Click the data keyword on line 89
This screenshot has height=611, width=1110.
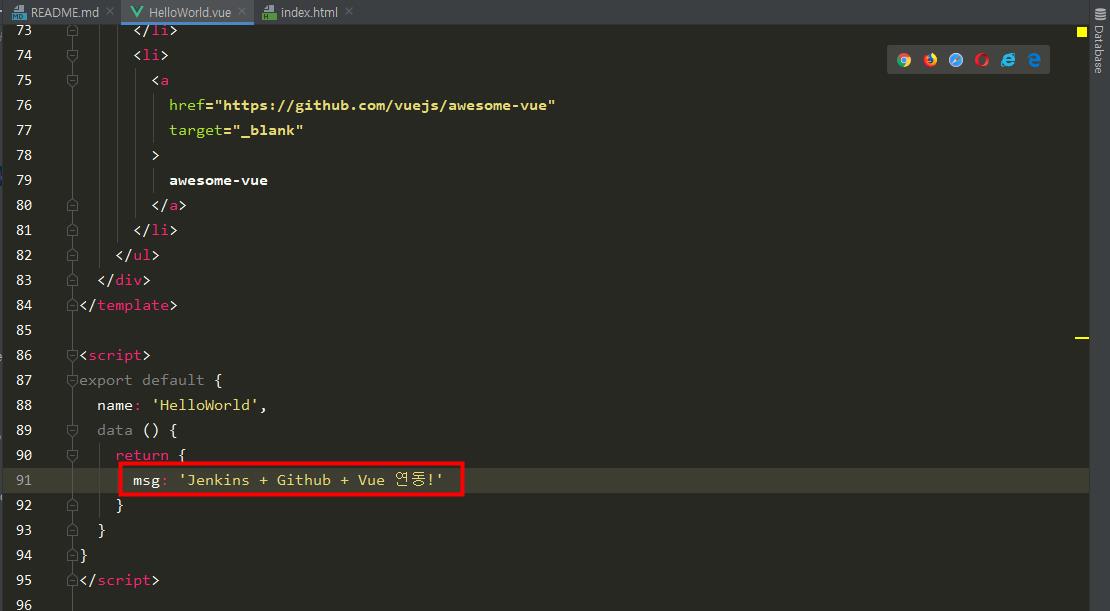pos(115,430)
